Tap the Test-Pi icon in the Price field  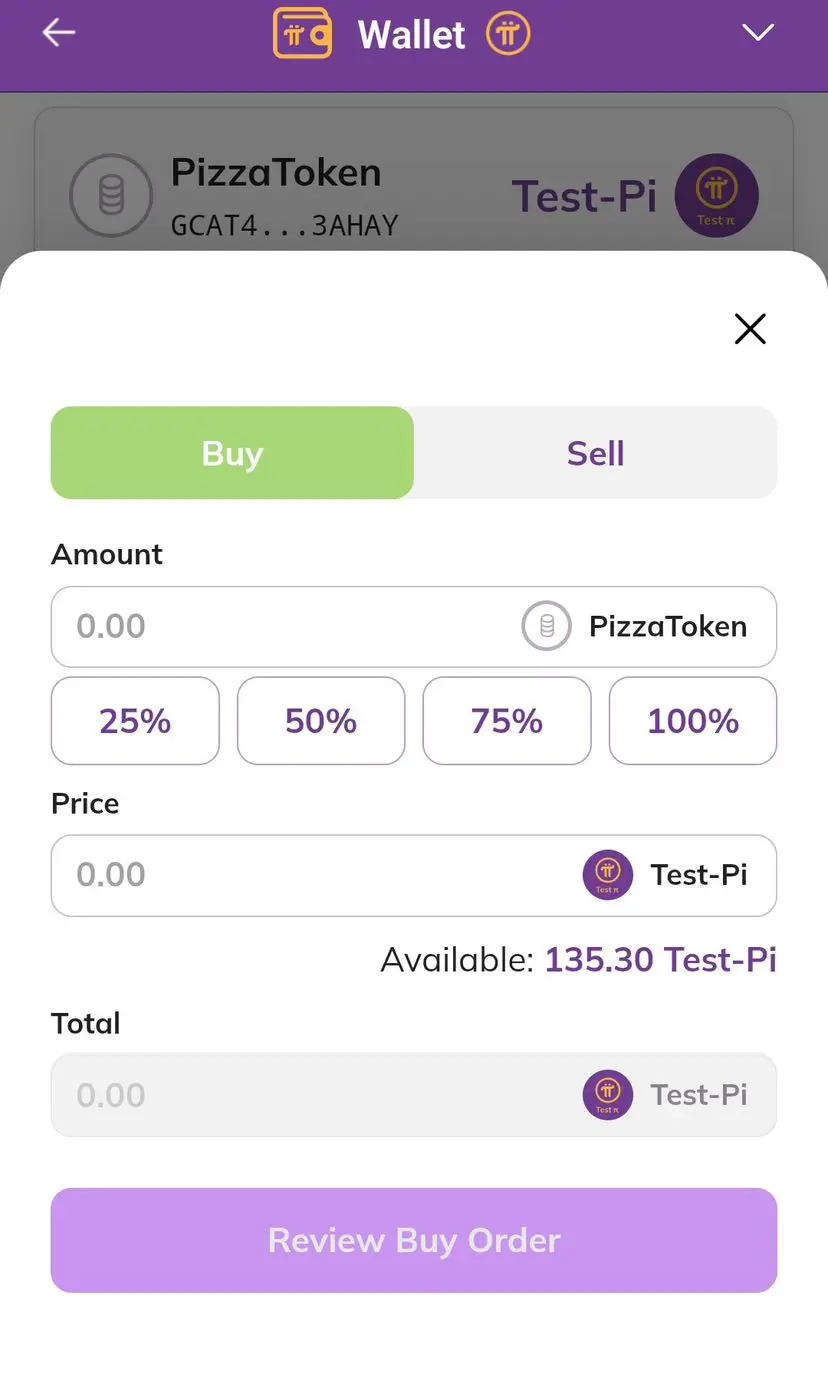[608, 875]
